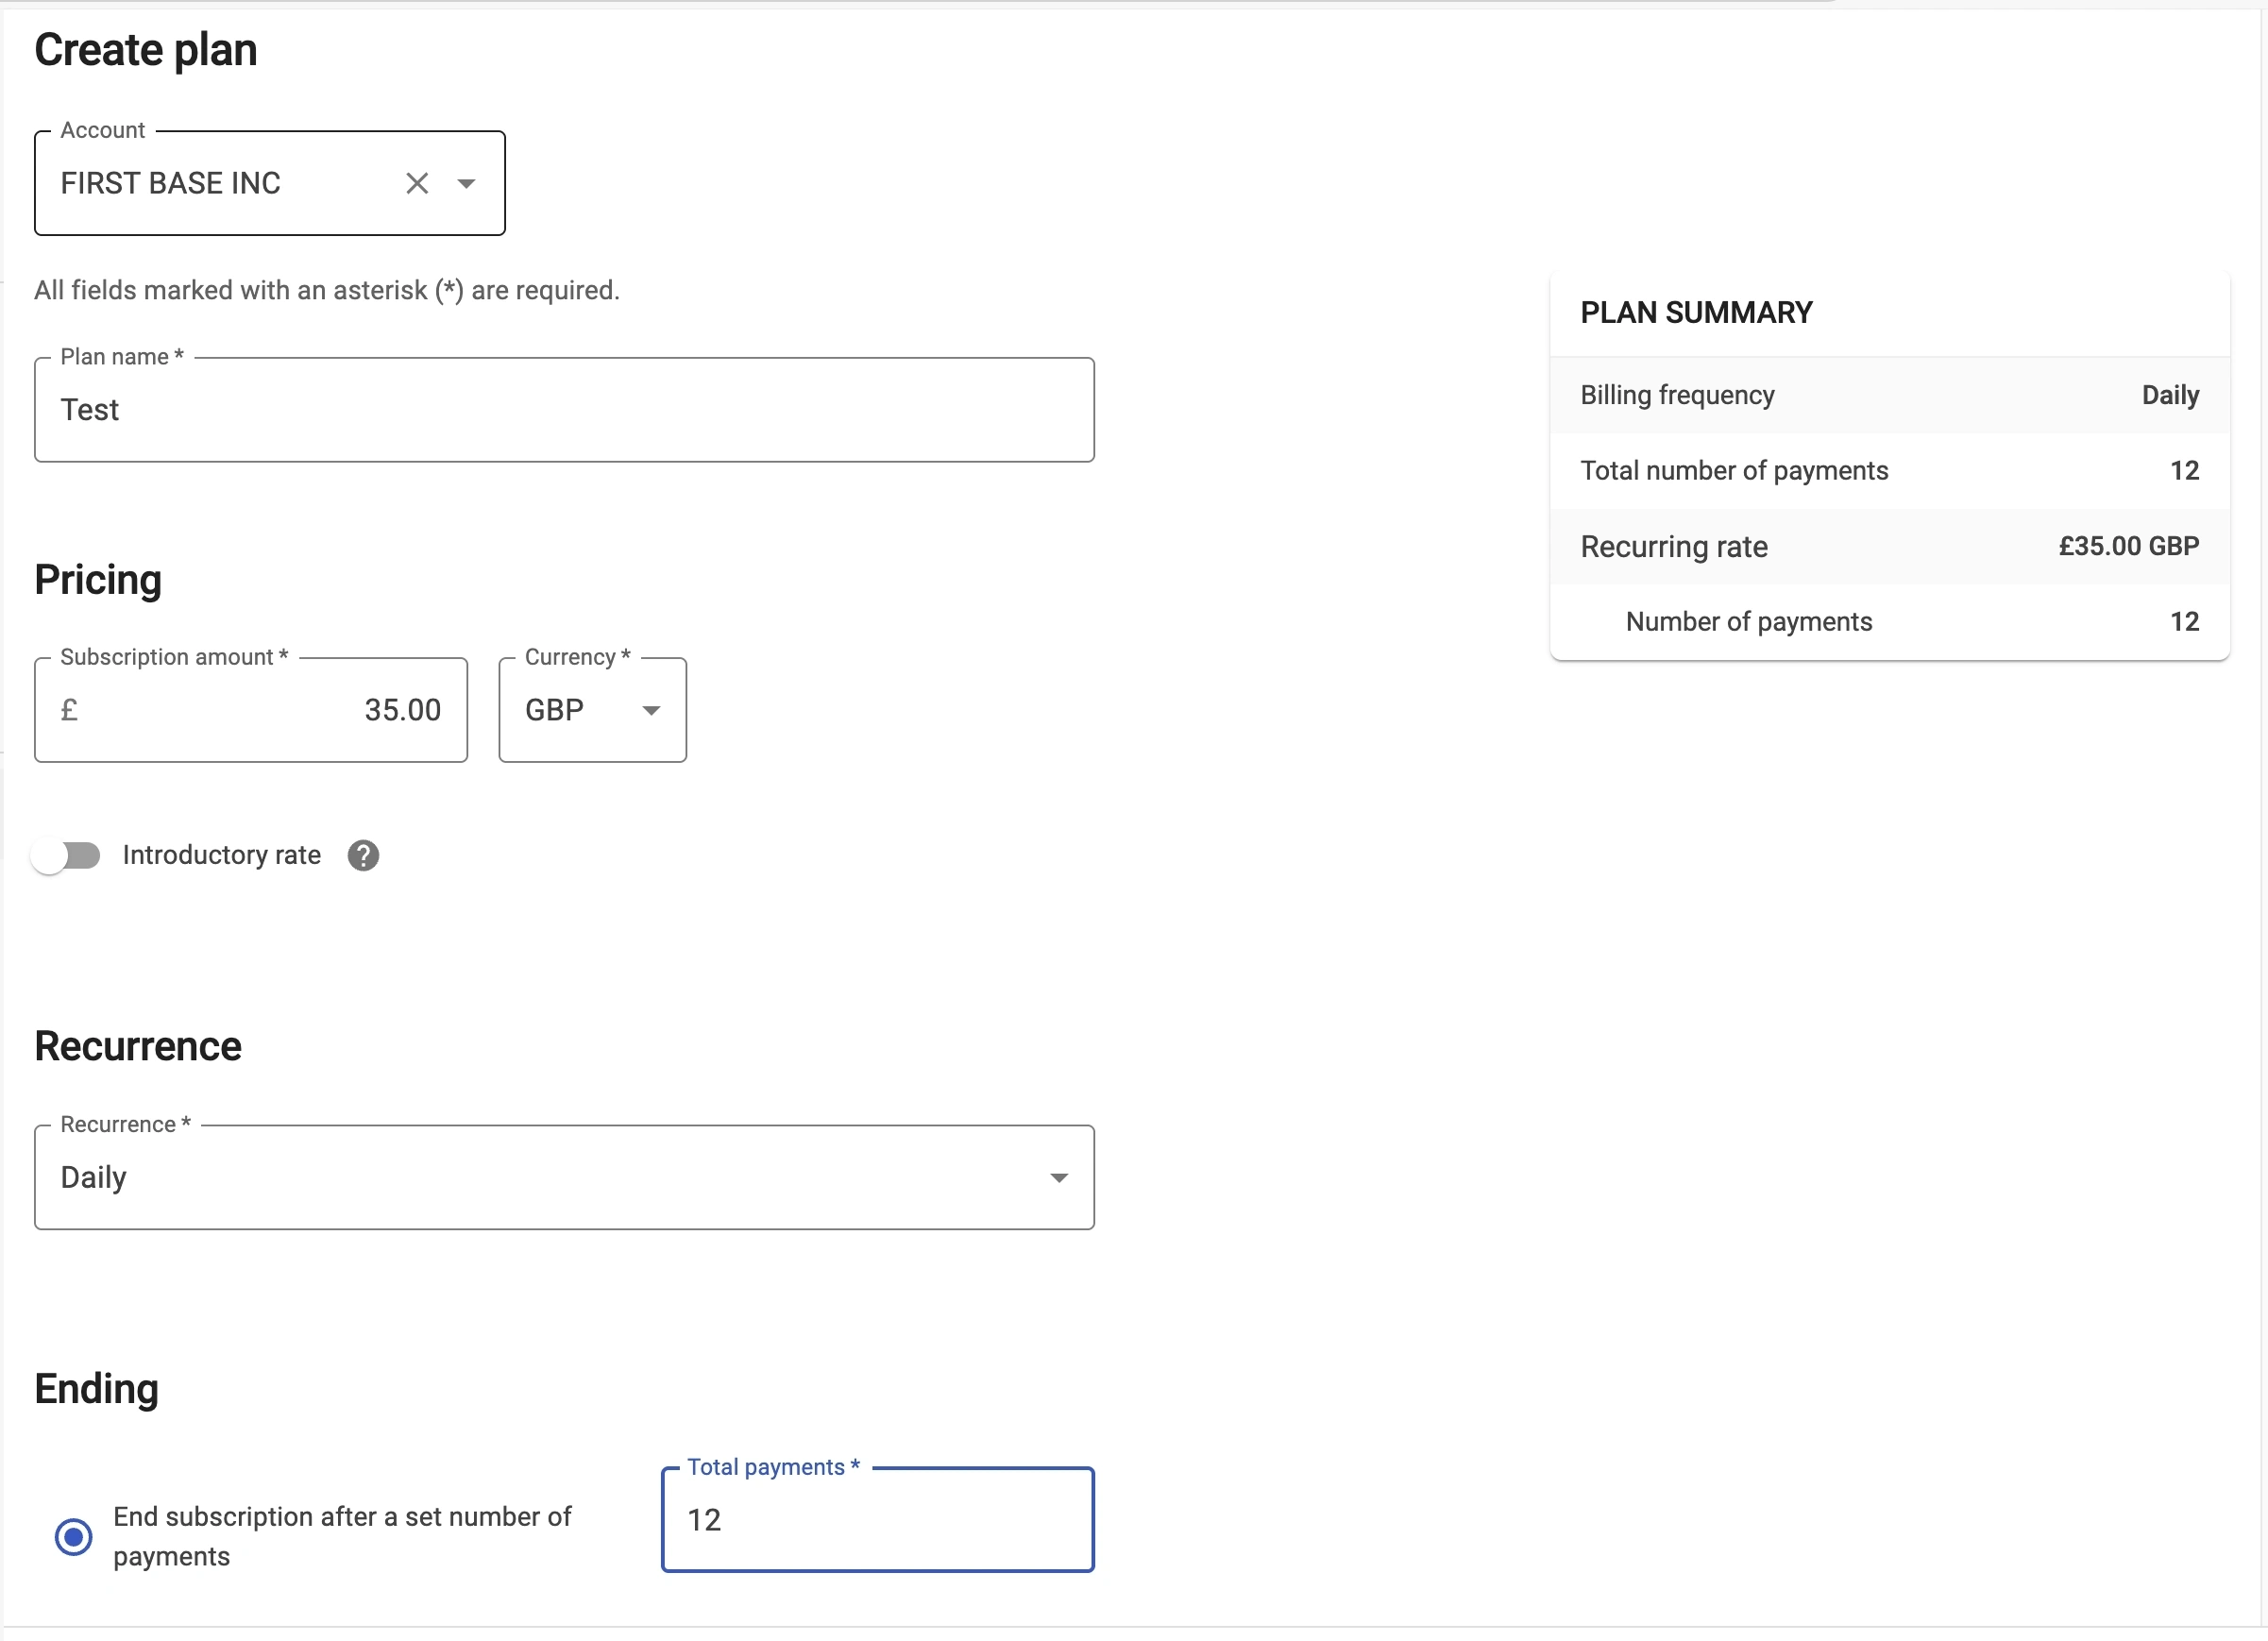Open the Account dropdown arrow
Image resolution: width=2268 pixels, height=1641 pixels.
click(x=466, y=183)
